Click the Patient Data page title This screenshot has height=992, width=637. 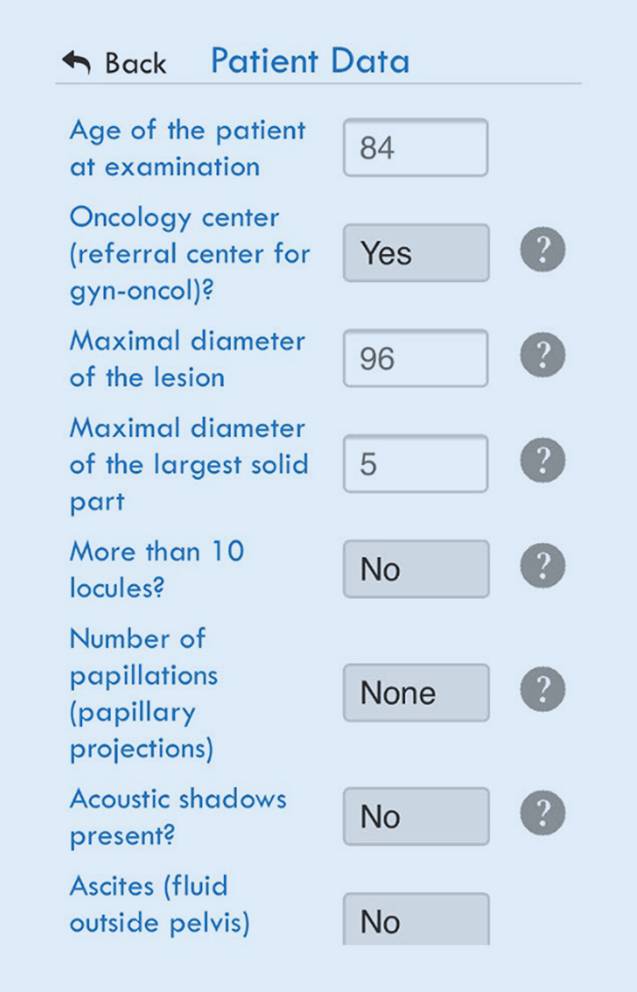pos(310,61)
